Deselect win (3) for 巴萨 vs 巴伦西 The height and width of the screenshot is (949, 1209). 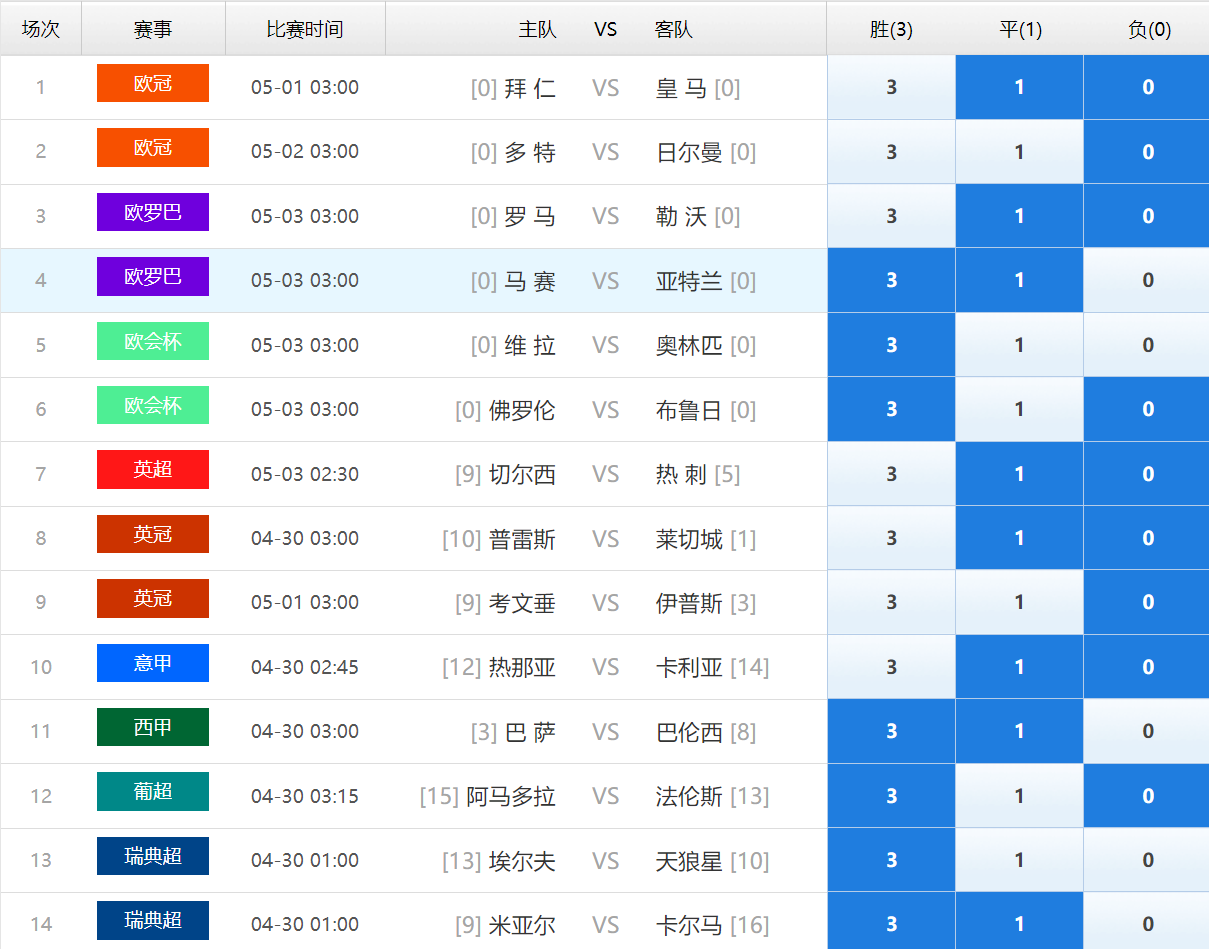pyautogui.click(x=891, y=731)
